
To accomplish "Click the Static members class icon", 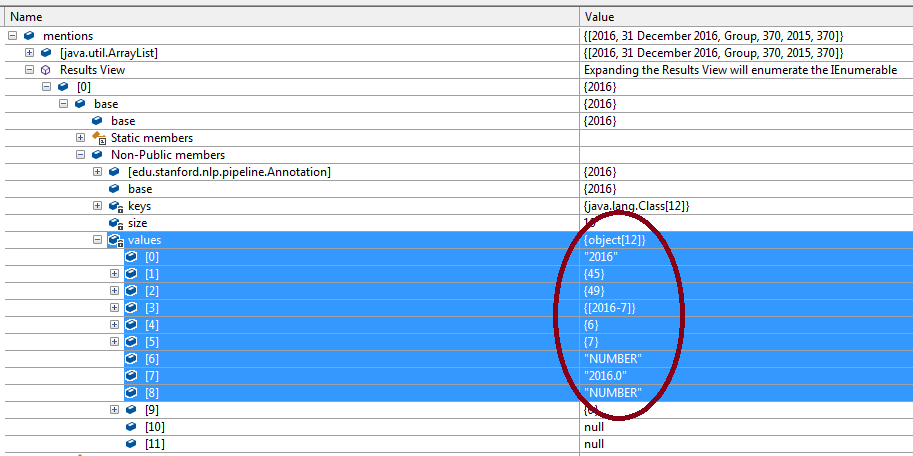I will [98, 138].
